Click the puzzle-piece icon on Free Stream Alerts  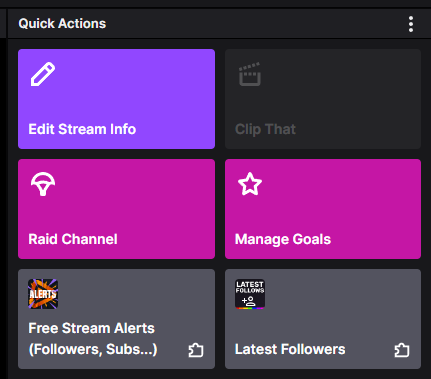click(196, 350)
